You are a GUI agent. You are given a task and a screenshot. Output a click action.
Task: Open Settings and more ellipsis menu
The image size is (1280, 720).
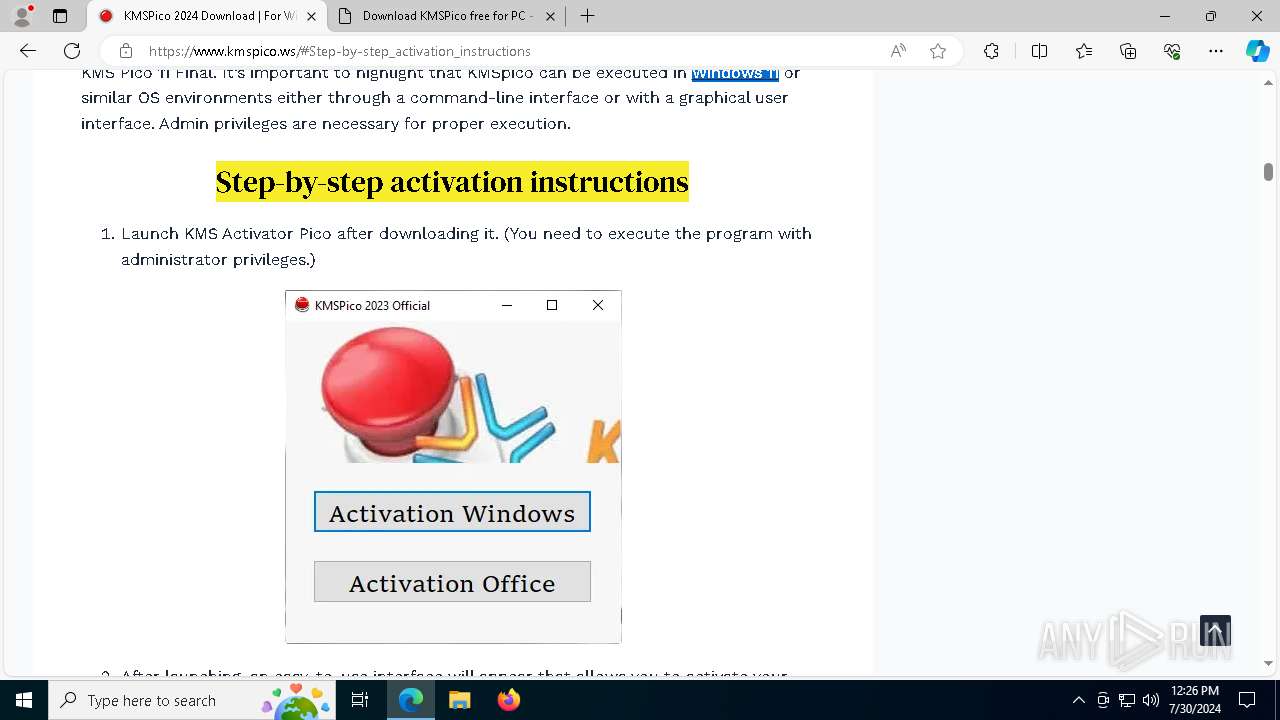pyautogui.click(x=1216, y=51)
